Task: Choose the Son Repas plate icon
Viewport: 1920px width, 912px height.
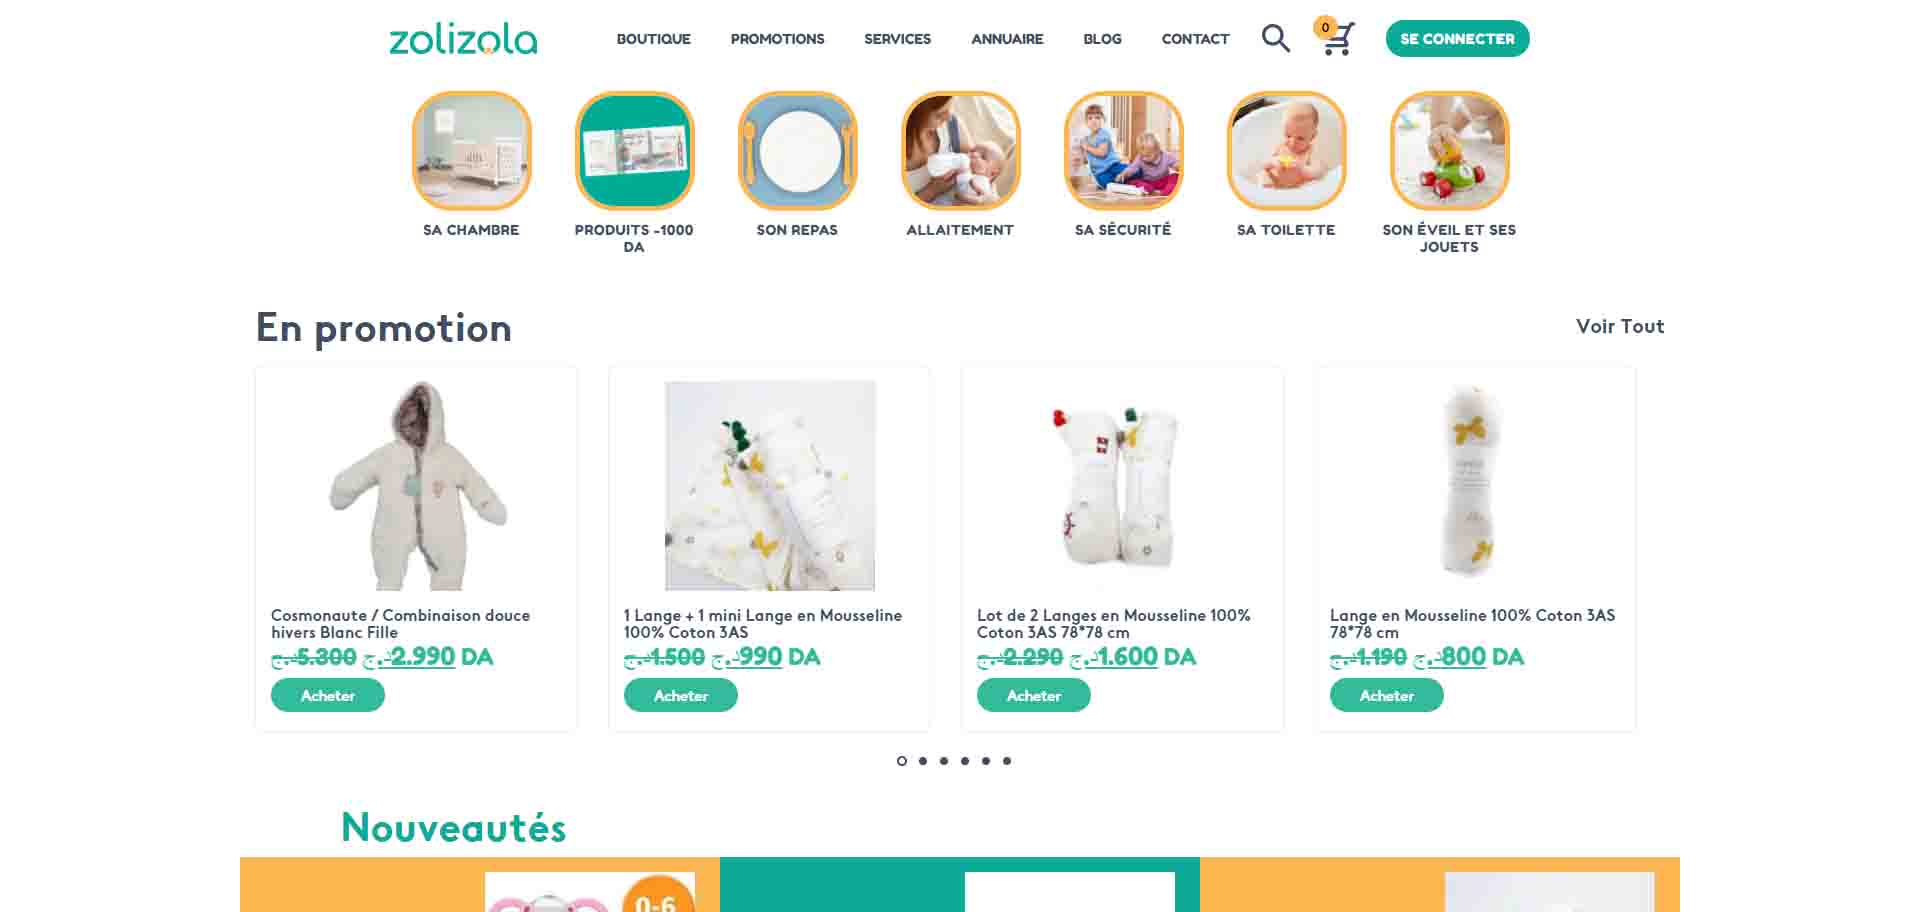Action: (x=797, y=151)
